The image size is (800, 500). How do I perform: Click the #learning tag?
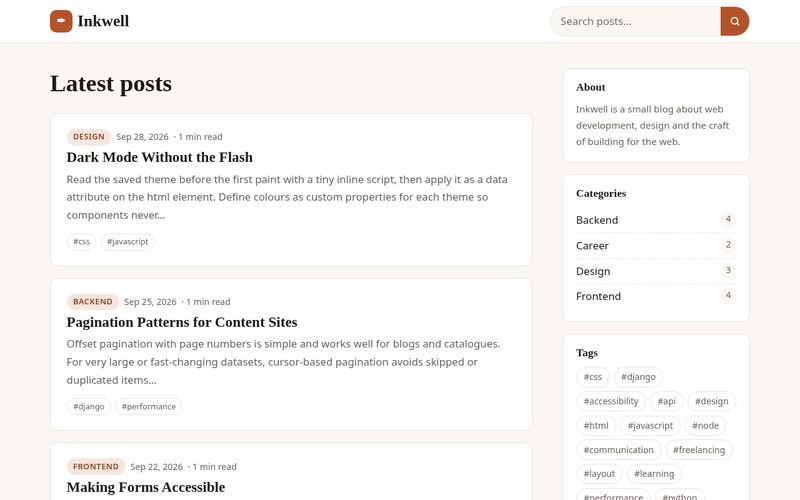click(654, 473)
